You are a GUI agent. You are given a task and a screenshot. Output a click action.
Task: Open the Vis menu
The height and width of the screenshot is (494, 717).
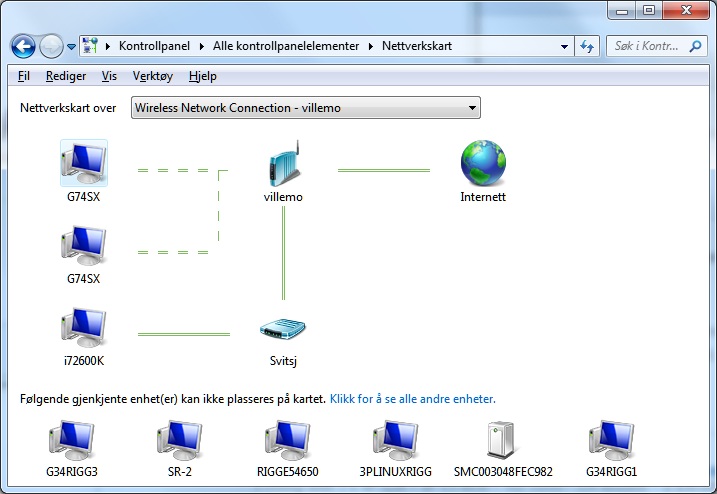tap(109, 76)
